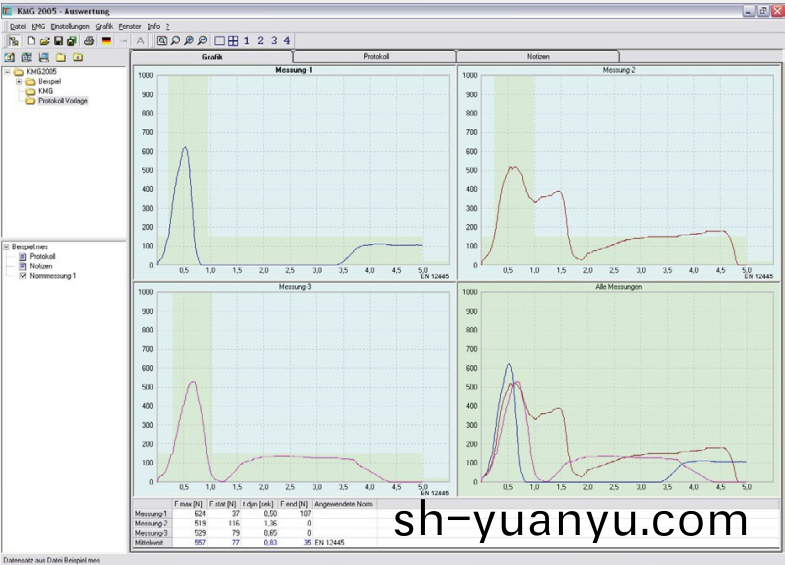Click the single graph layout icon

pyautogui.click(x=220, y=41)
